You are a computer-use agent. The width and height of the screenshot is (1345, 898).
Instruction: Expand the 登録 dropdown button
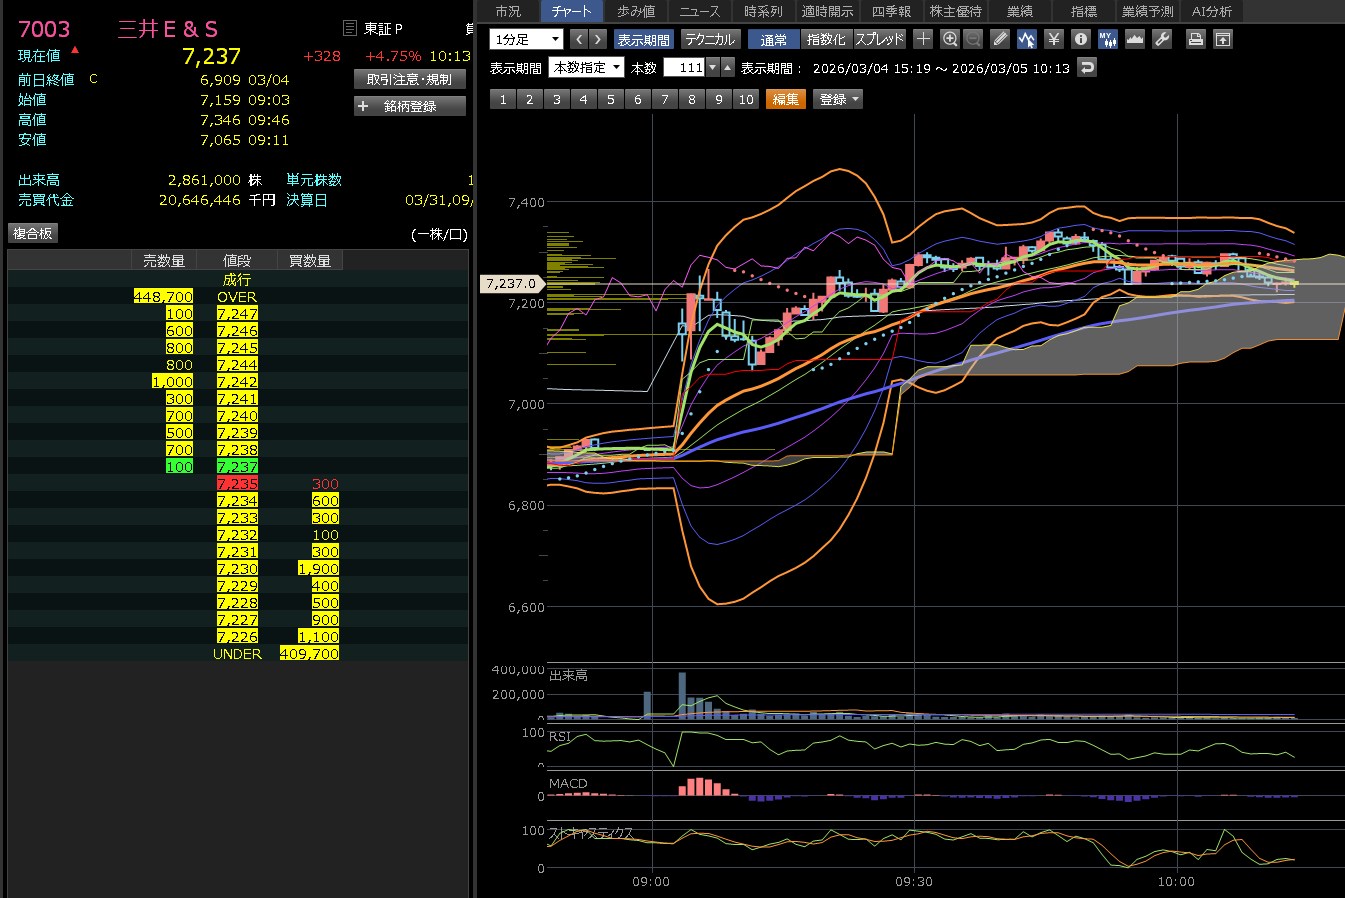[838, 99]
